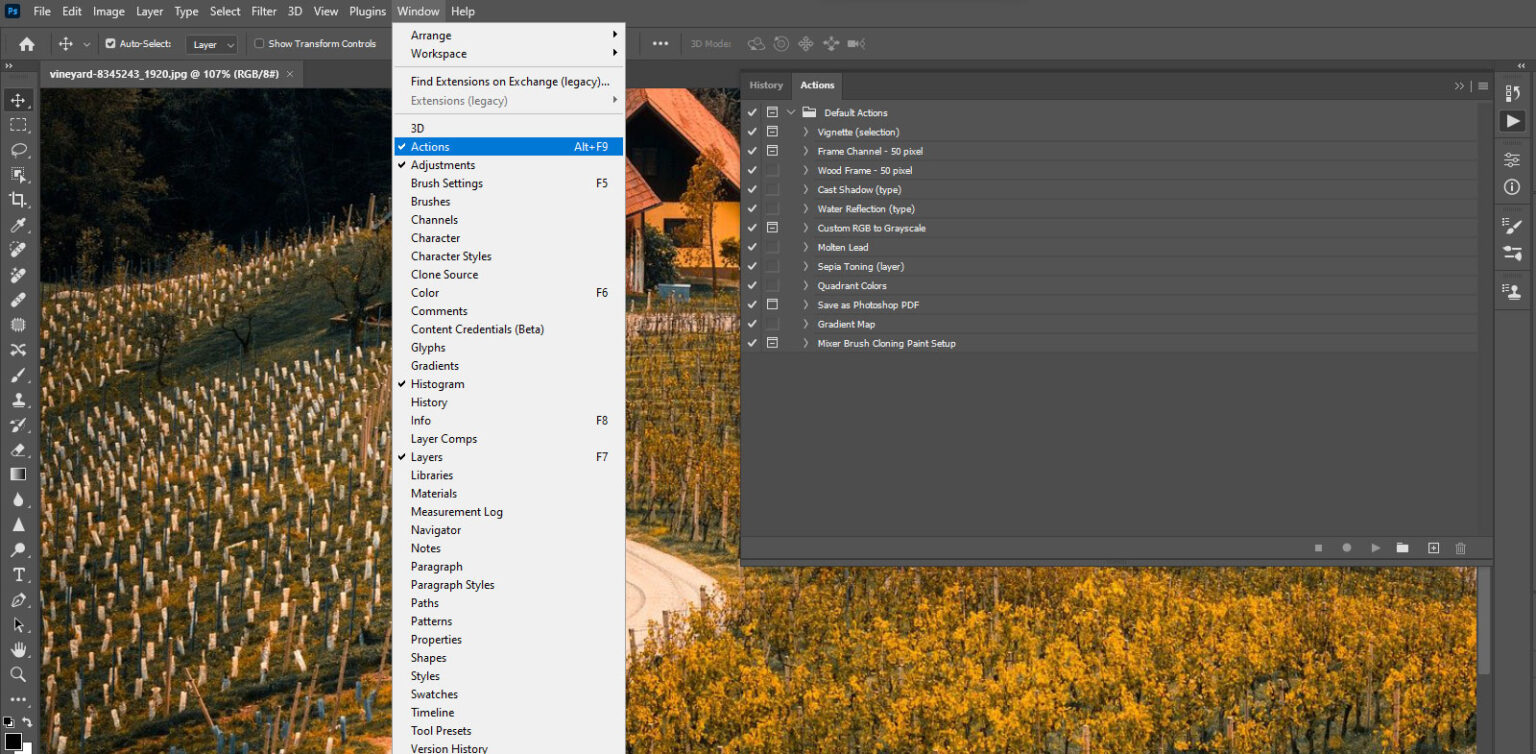Select the Crop tool
Screen dimensions: 1536x754
[x=18, y=200]
